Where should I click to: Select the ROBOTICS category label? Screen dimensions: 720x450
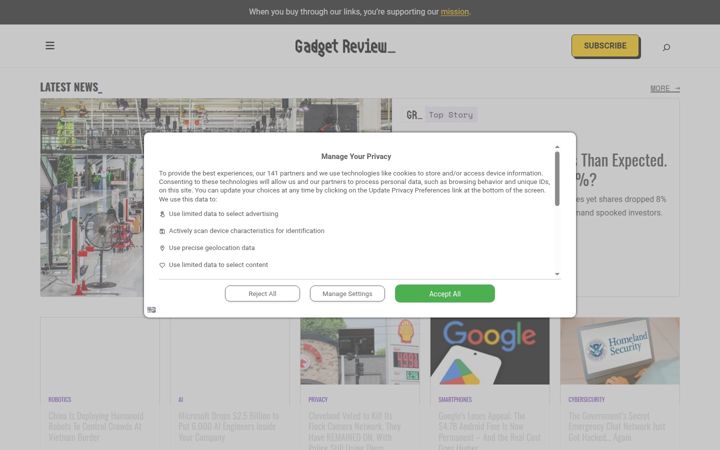[x=60, y=399]
